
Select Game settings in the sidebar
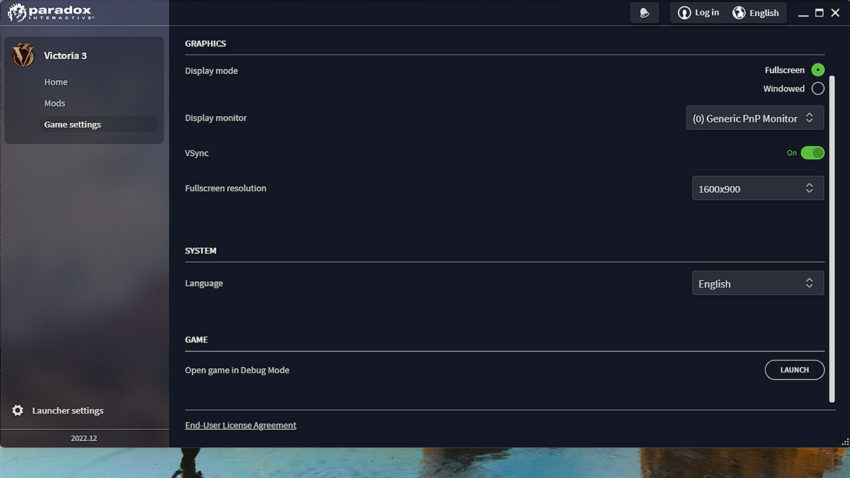click(72, 125)
